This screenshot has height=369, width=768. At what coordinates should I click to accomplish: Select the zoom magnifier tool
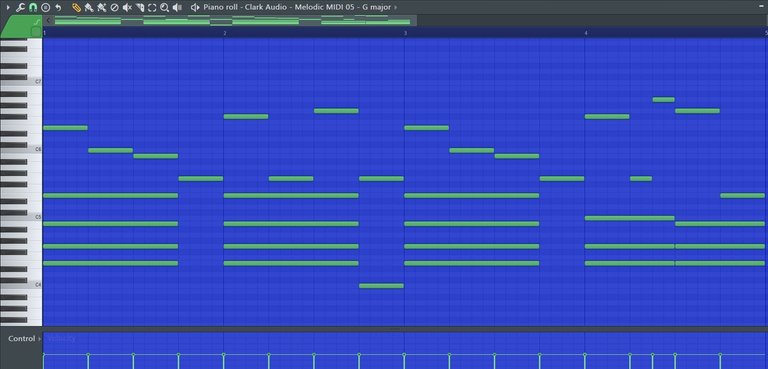165,7
